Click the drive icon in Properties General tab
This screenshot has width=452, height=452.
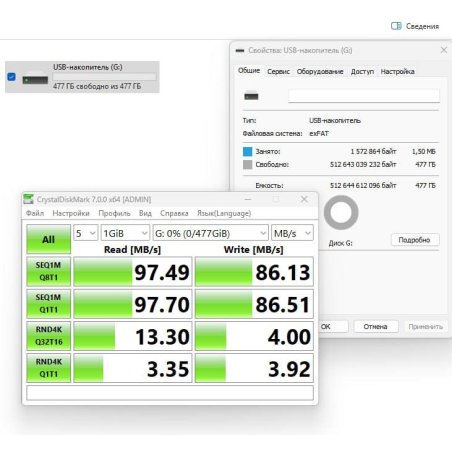[x=251, y=96]
